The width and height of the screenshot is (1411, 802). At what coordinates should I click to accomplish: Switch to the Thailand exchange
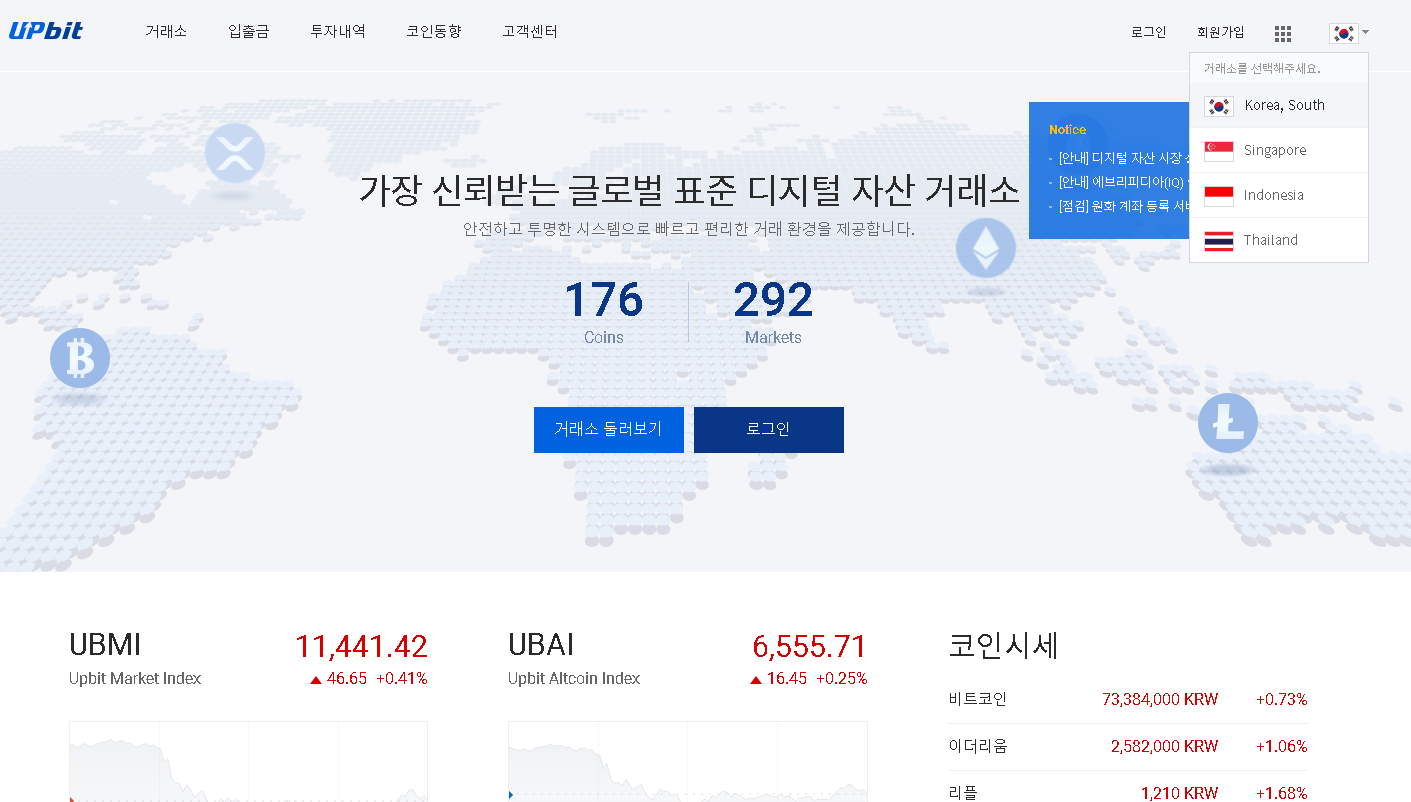1279,240
